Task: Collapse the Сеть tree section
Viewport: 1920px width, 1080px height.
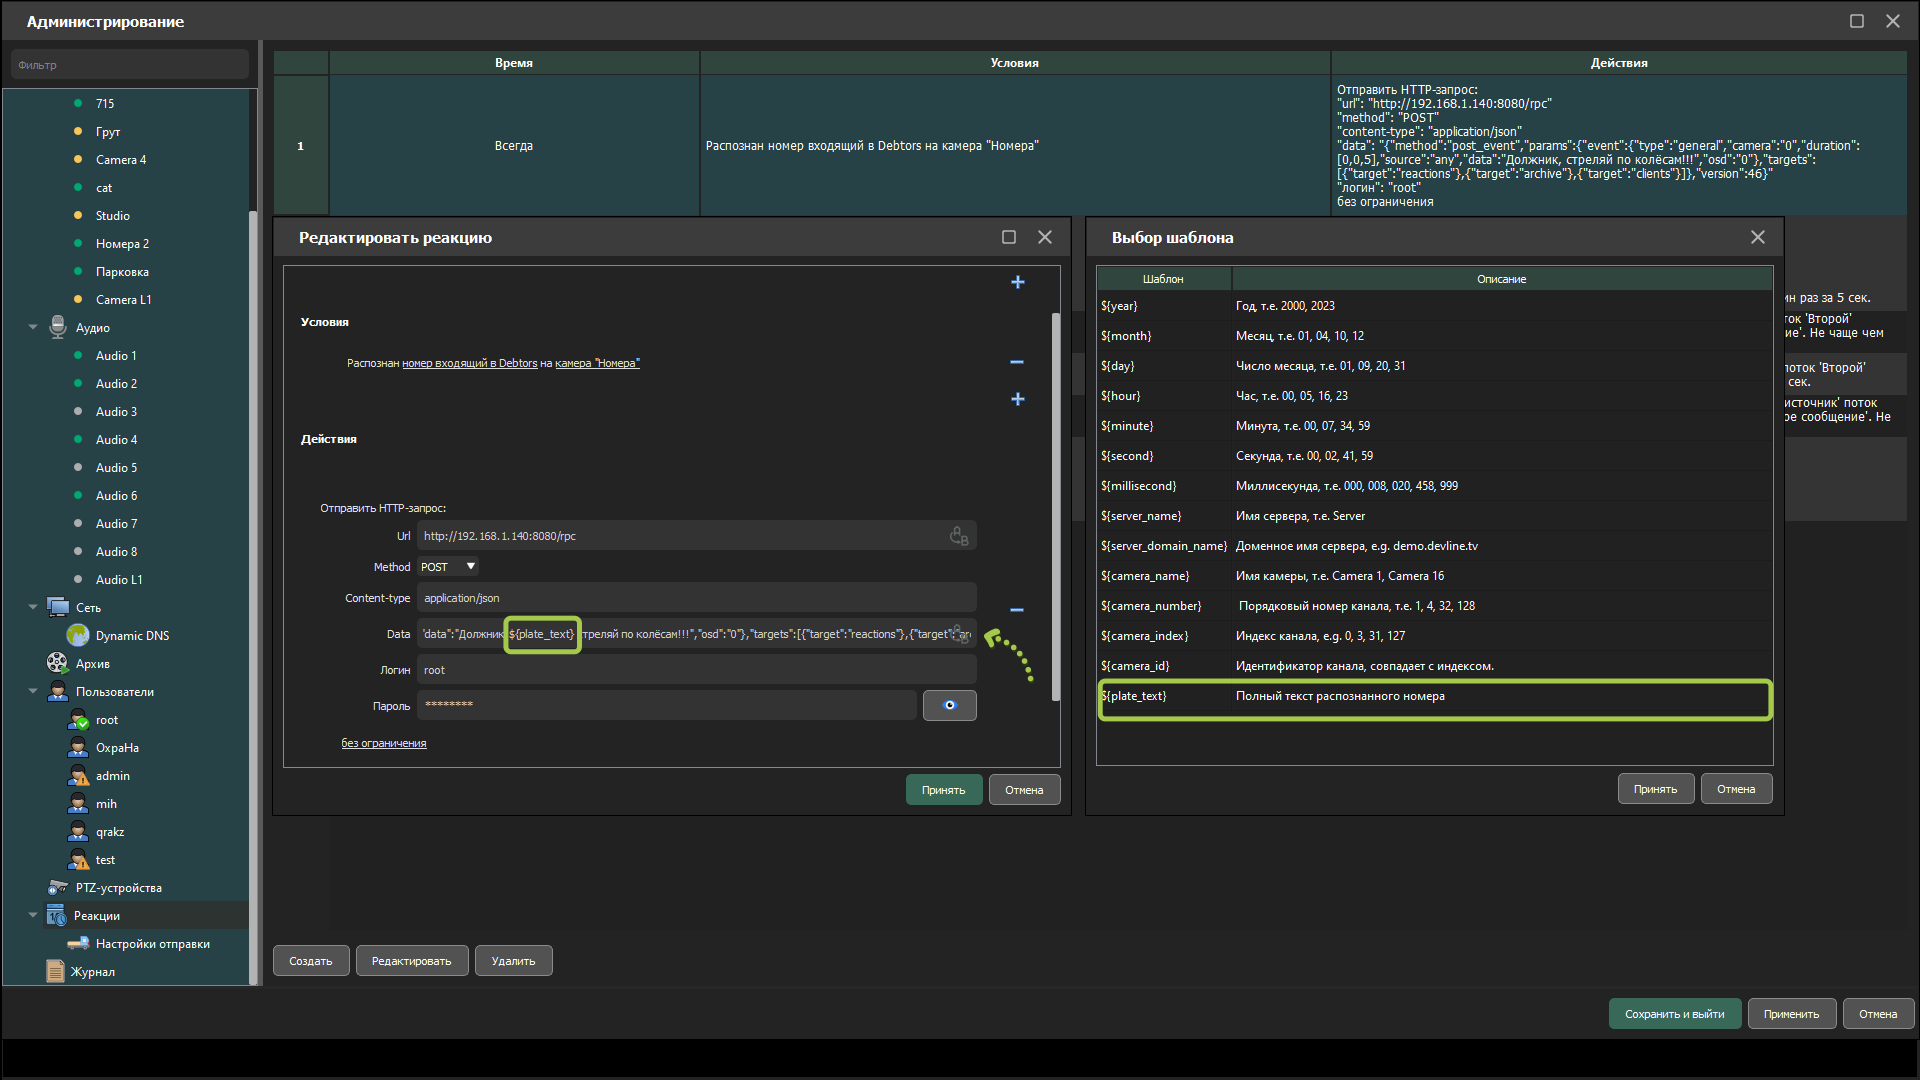Action: [x=33, y=608]
